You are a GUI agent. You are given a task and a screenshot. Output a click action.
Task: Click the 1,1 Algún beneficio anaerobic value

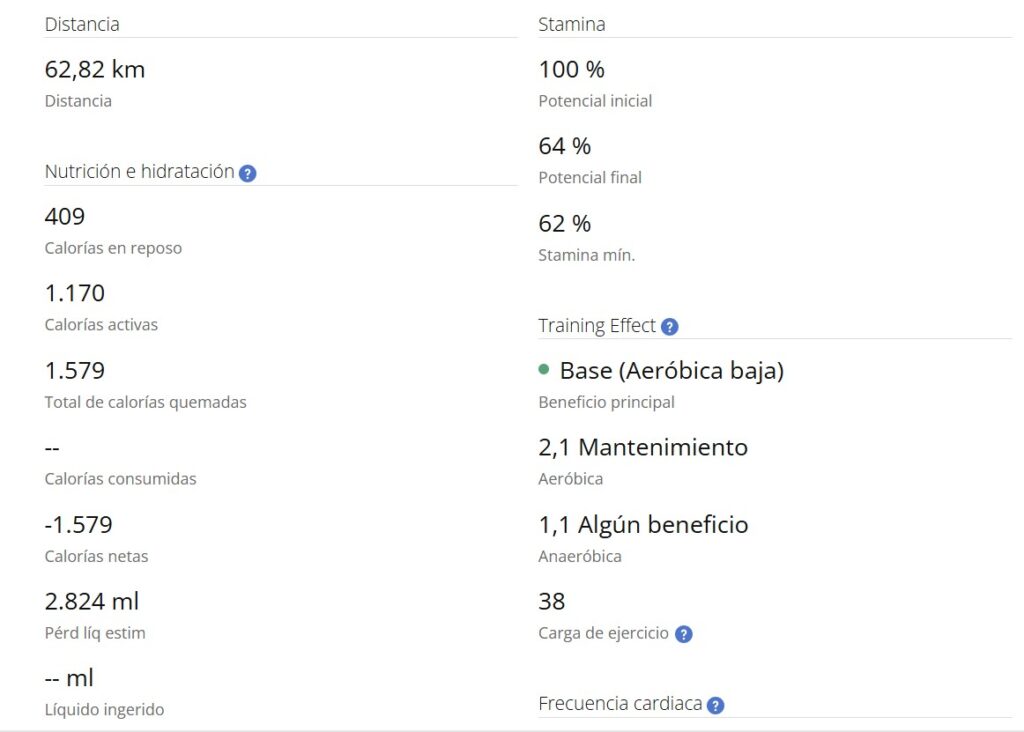(x=643, y=524)
